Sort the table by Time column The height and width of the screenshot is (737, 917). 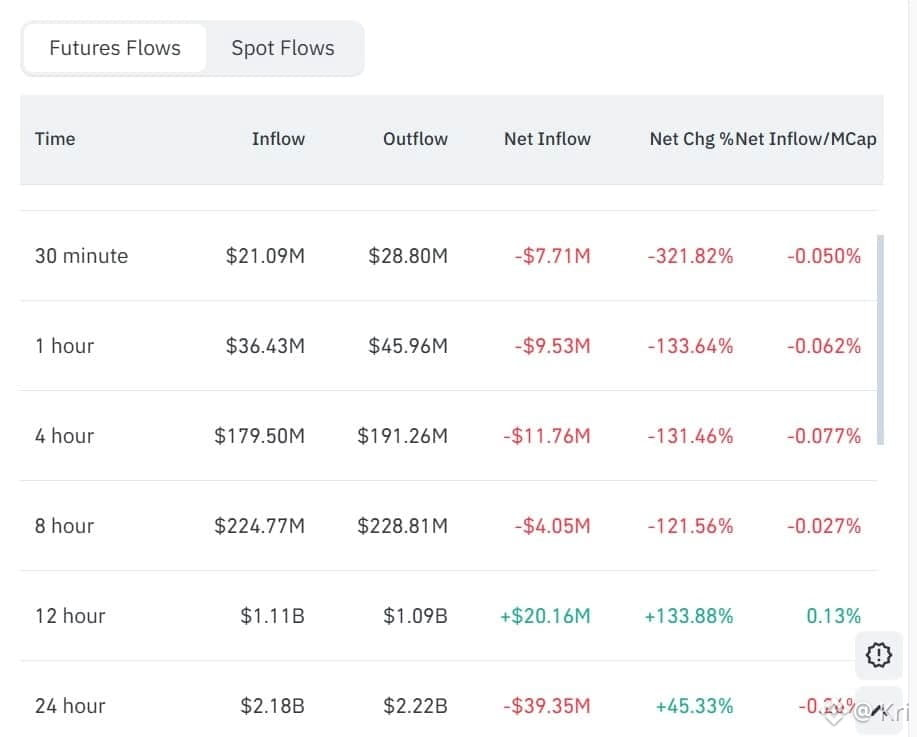coord(54,139)
